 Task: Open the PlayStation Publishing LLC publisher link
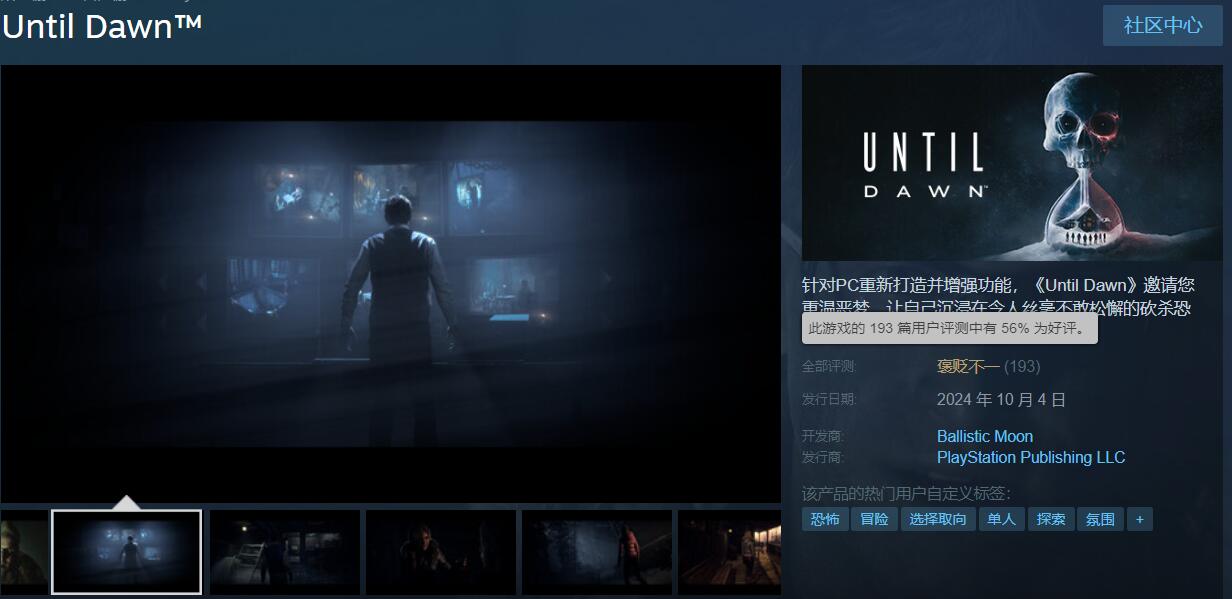tap(1030, 457)
